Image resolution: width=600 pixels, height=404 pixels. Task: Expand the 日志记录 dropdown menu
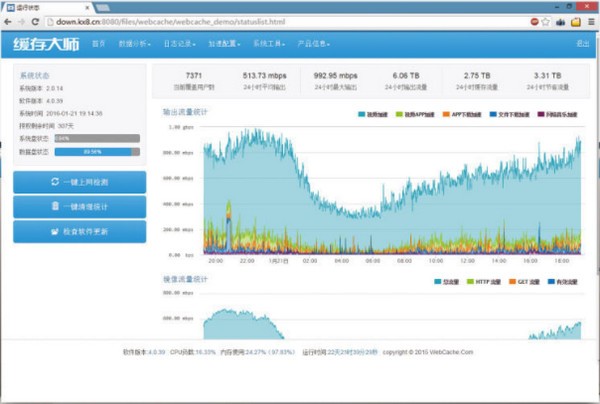[x=180, y=45]
